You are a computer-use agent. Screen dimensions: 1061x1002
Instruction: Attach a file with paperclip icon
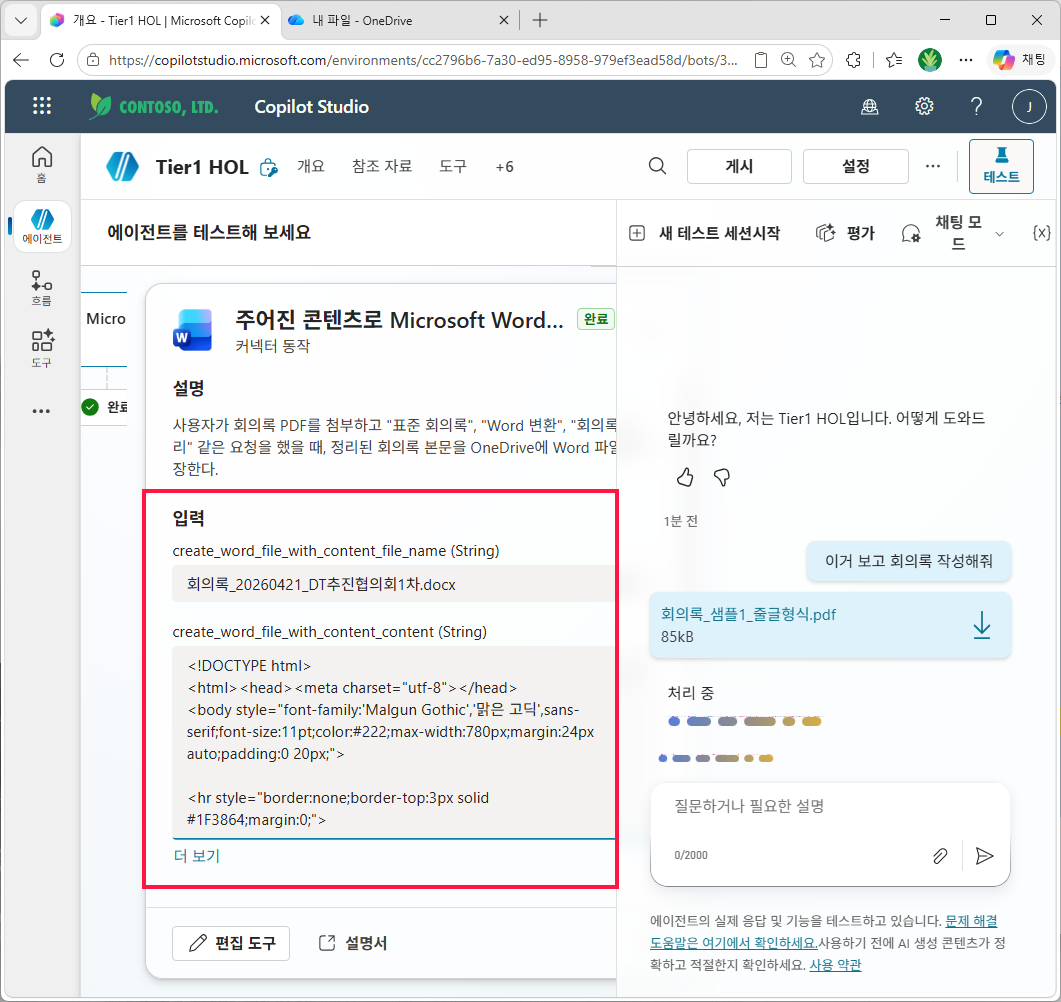pyautogui.click(x=940, y=856)
